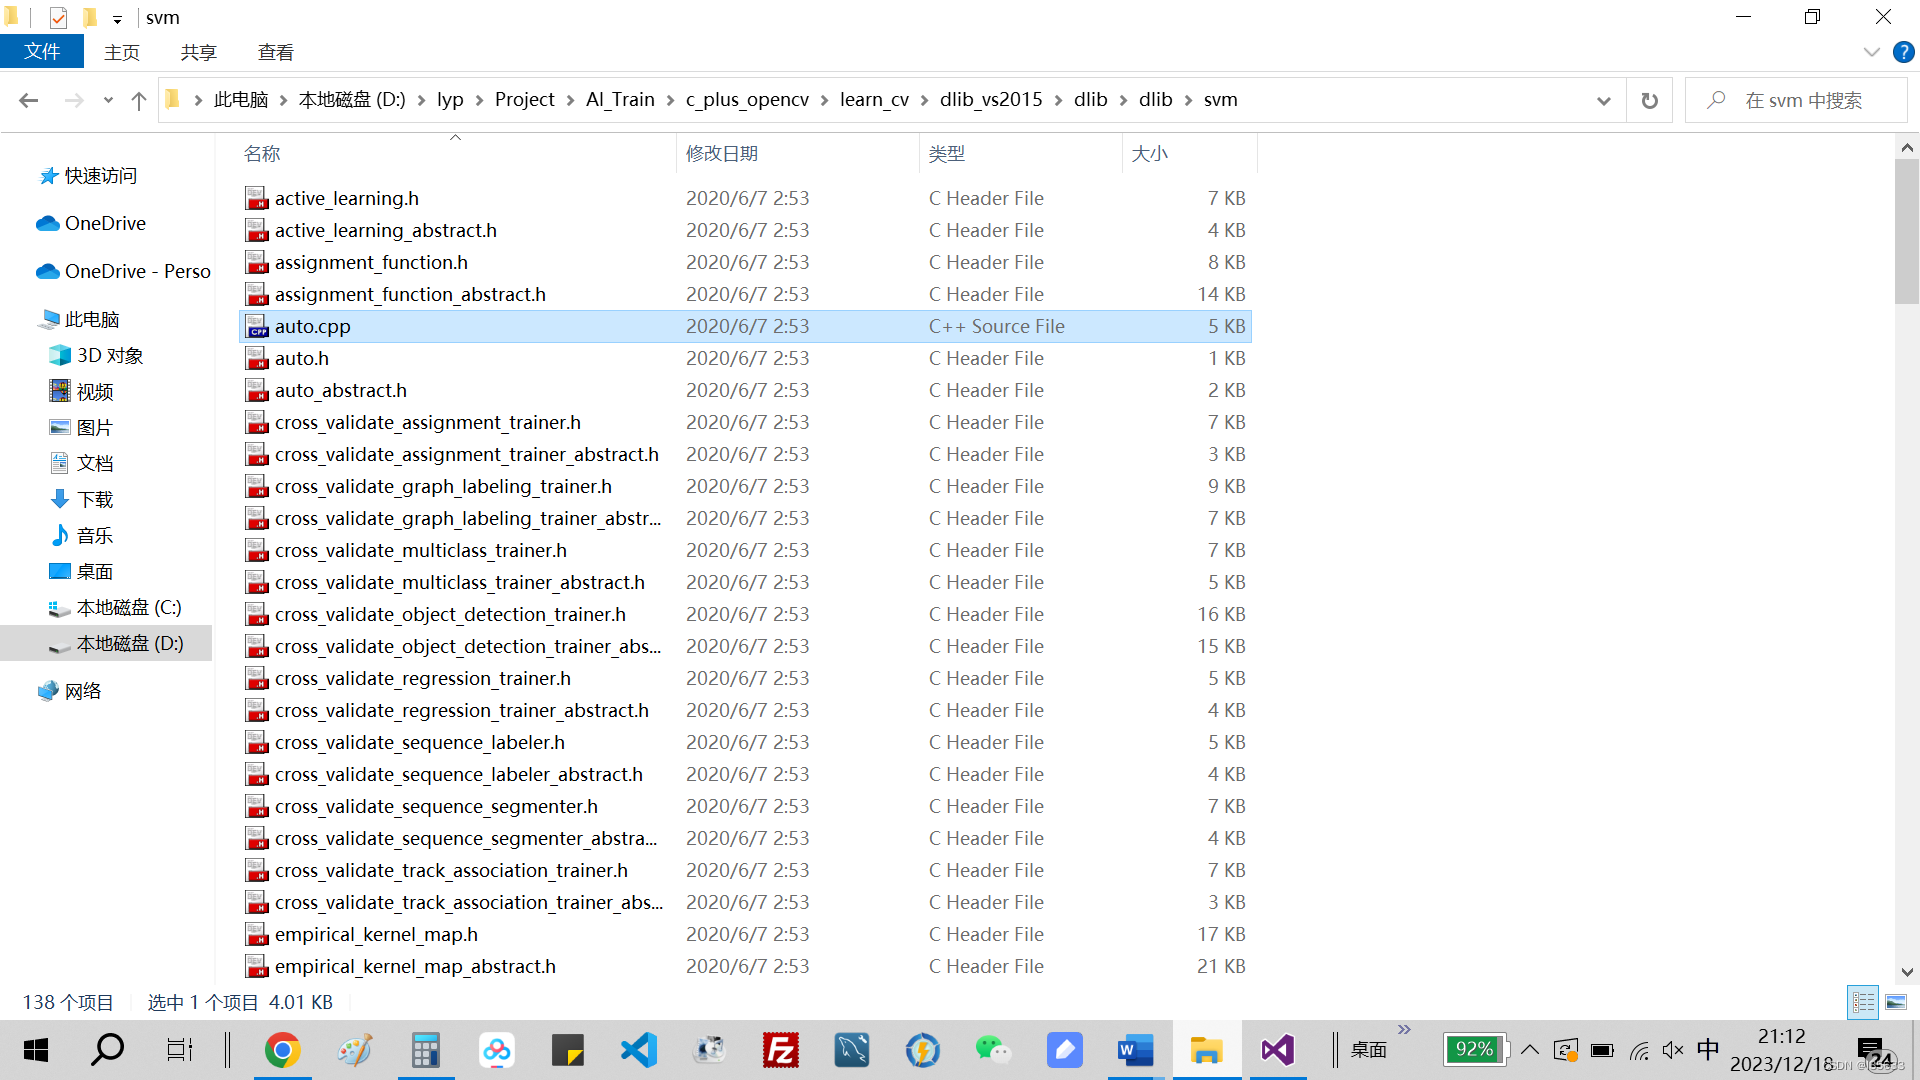This screenshot has width=1920, height=1080.
Task: Open WeChat from the taskbar
Action: (992, 1050)
